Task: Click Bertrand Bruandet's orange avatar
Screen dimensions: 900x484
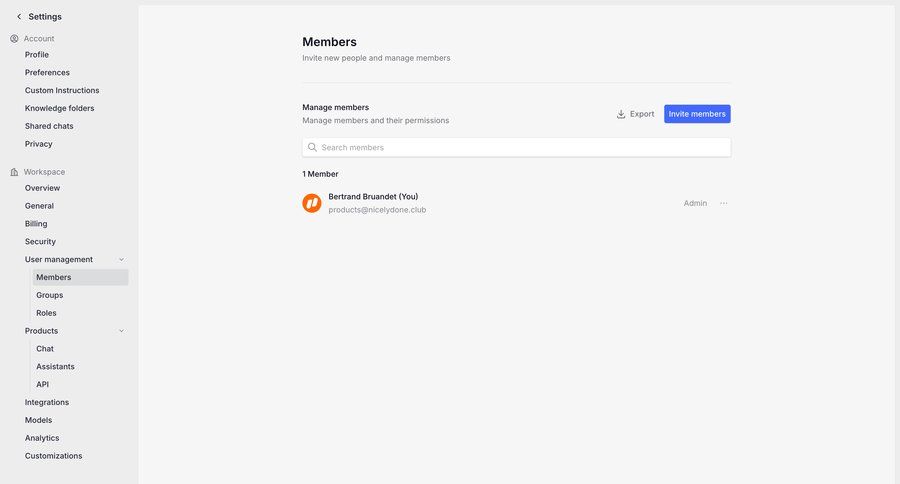Action: pyautogui.click(x=312, y=203)
